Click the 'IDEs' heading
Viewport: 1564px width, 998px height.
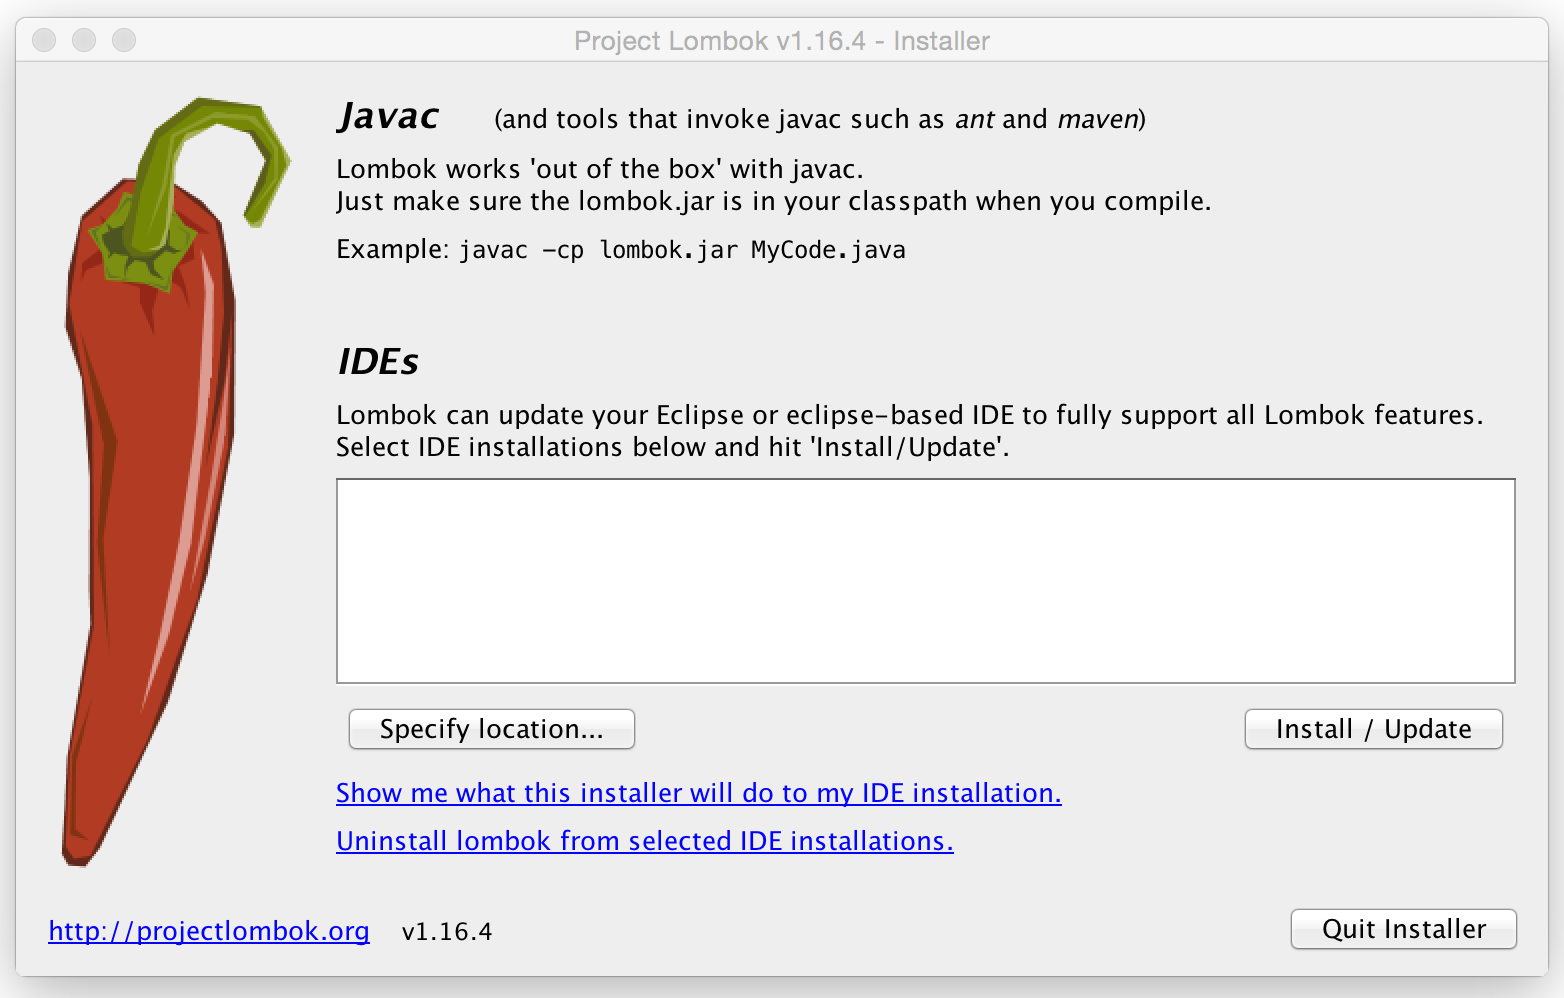click(378, 362)
